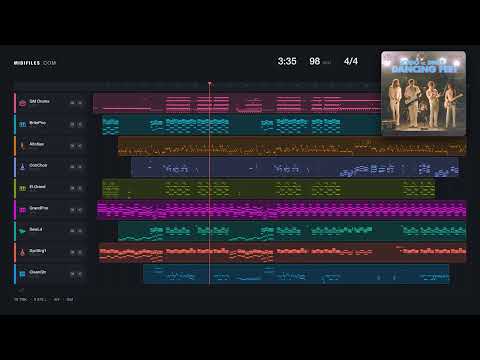The image size is (480, 360).
Task: Click the green El.Grand MIDI clip
Action: point(269,189)
